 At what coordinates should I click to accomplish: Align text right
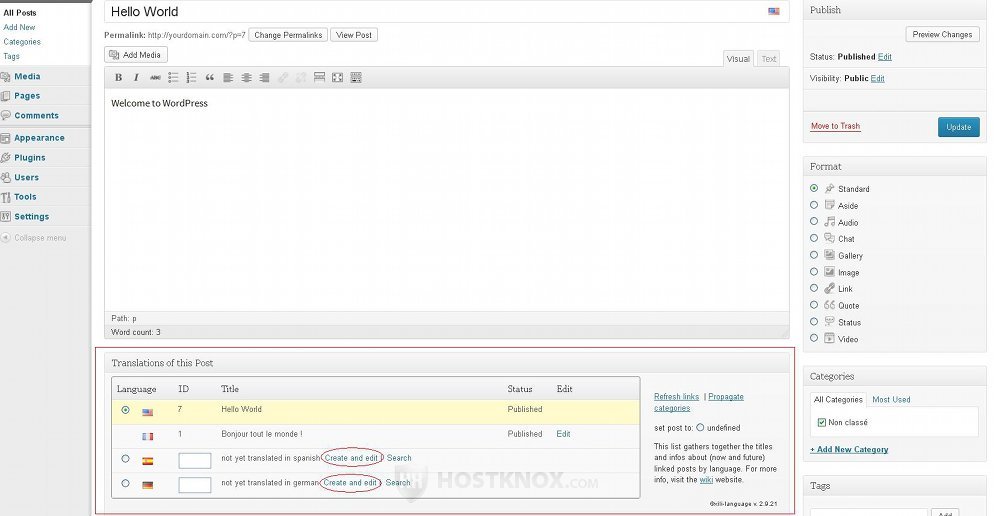[x=264, y=78]
